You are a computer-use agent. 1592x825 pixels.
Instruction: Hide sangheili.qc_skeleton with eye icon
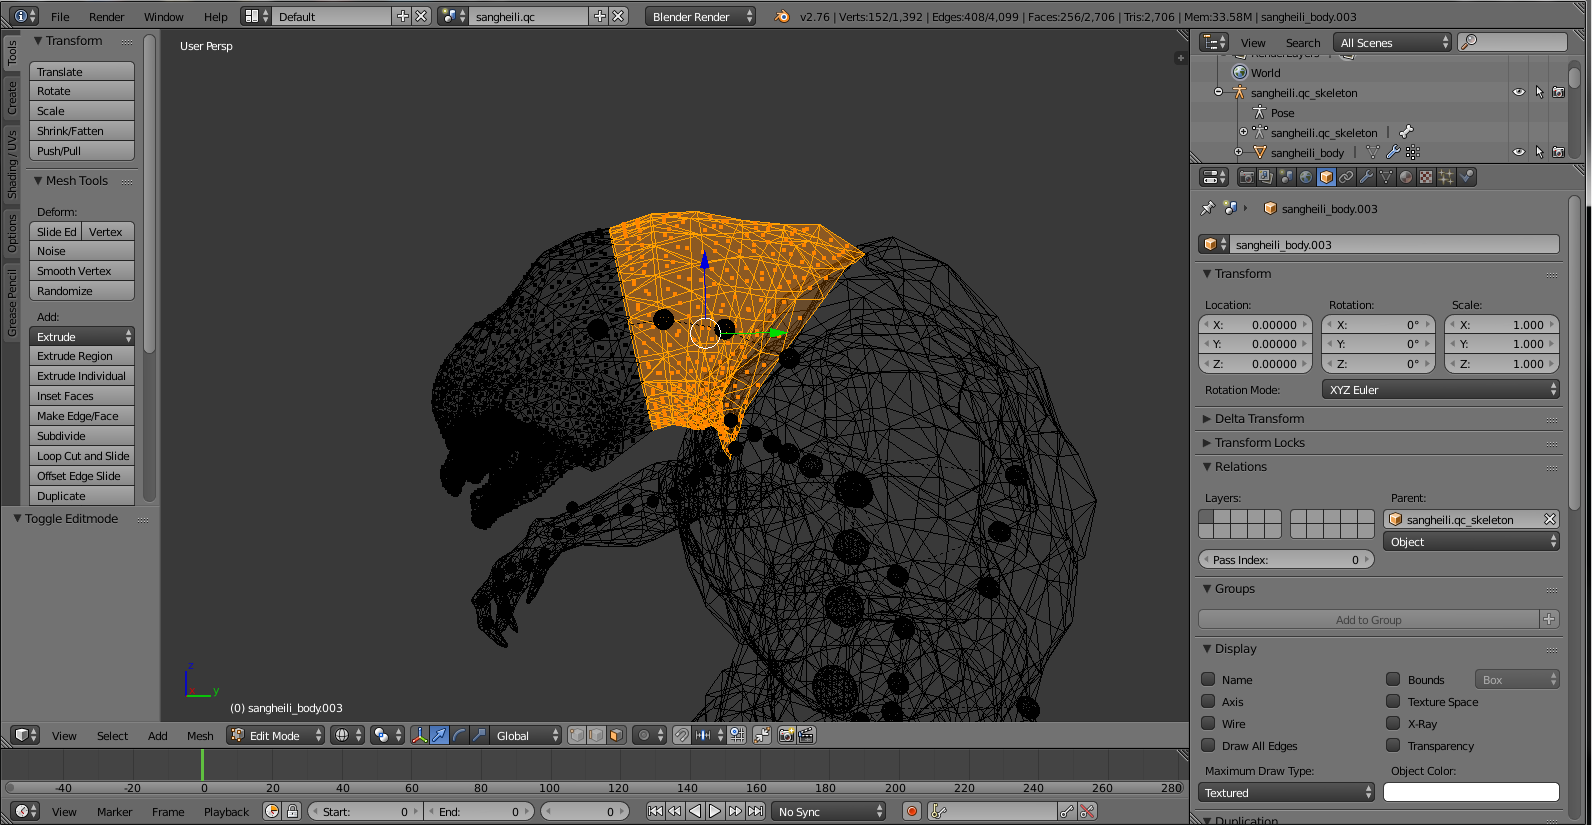pyautogui.click(x=1518, y=92)
